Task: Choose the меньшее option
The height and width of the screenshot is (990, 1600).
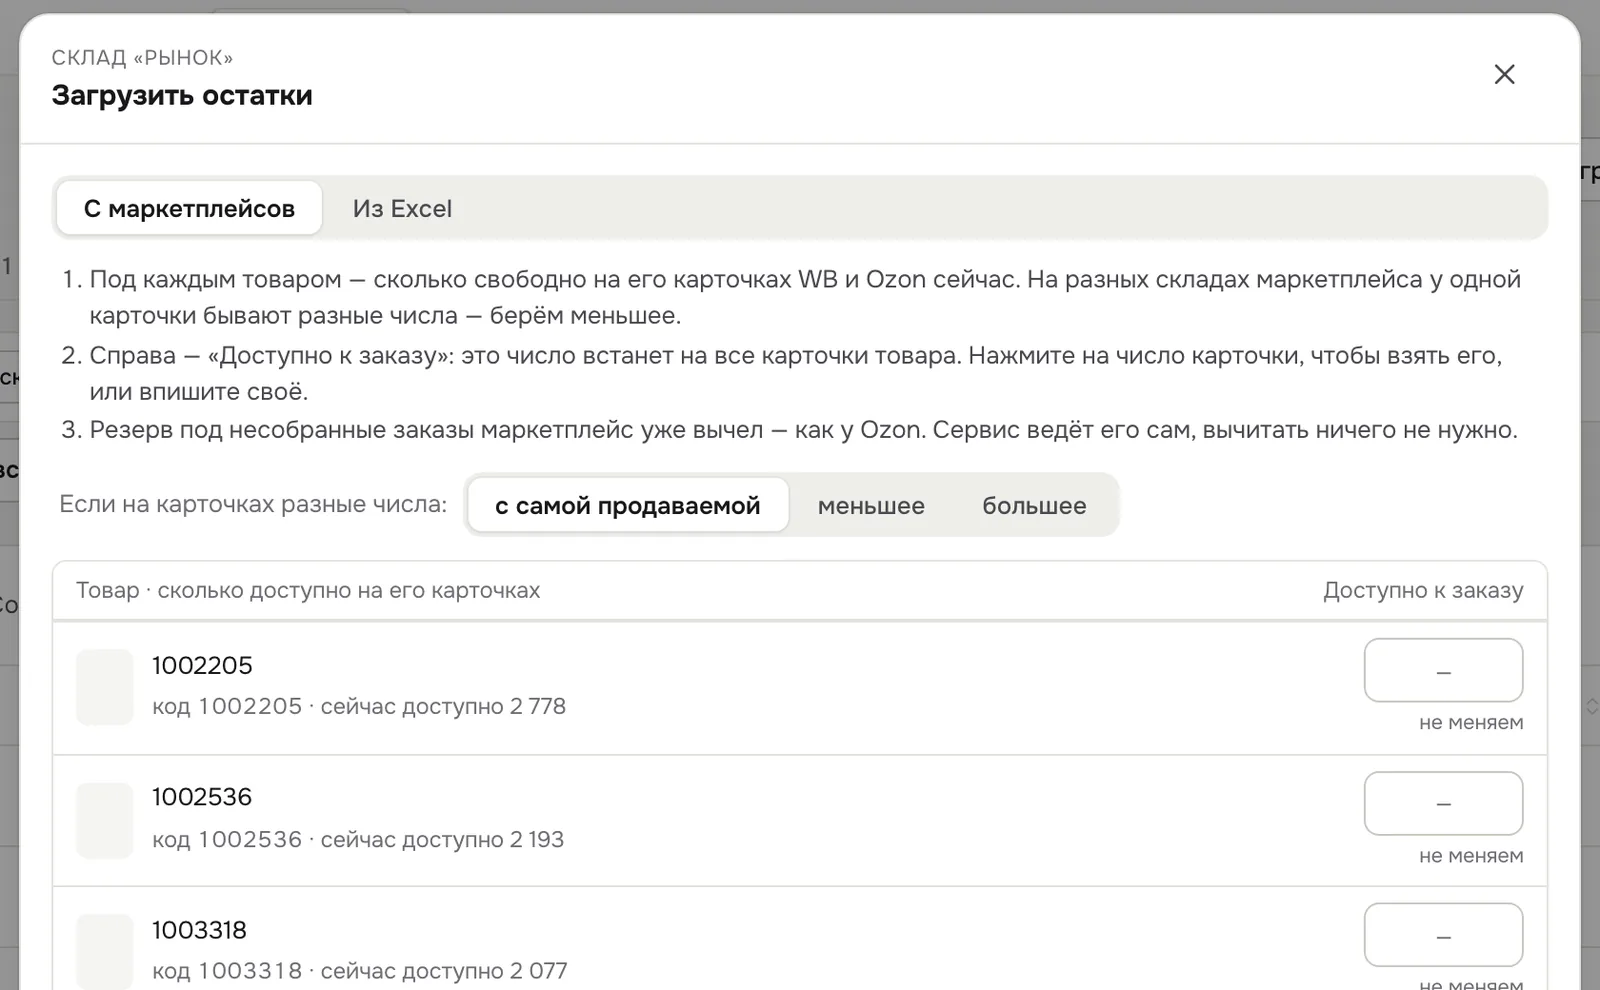Action: coord(871,505)
